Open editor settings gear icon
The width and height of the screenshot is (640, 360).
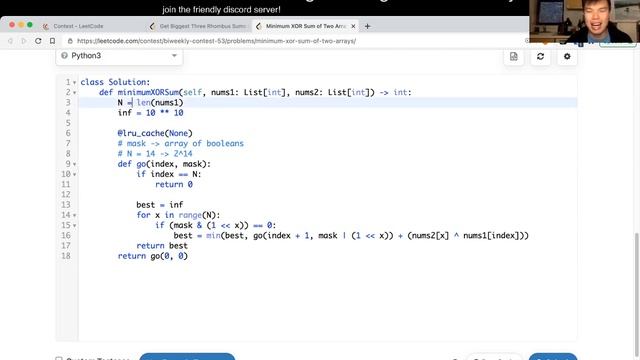[567, 57]
